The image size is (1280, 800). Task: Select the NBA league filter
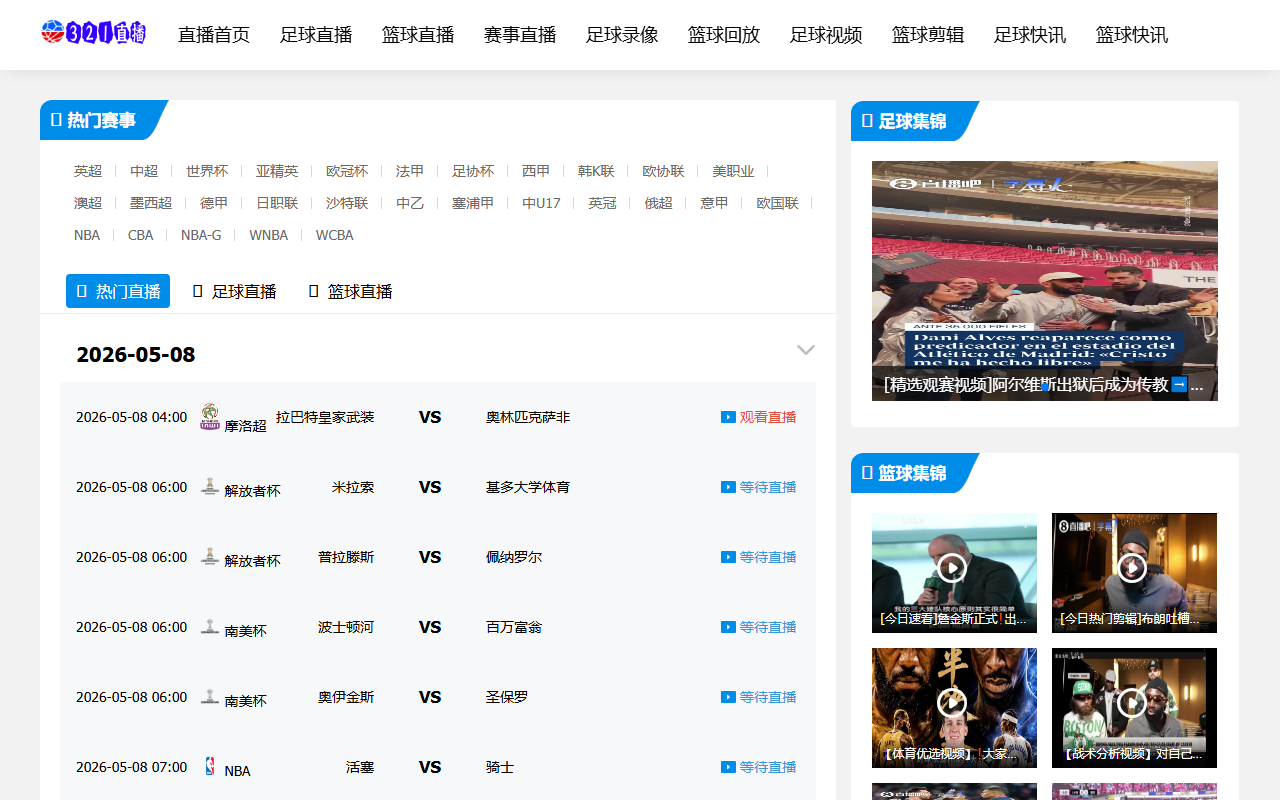[87, 235]
